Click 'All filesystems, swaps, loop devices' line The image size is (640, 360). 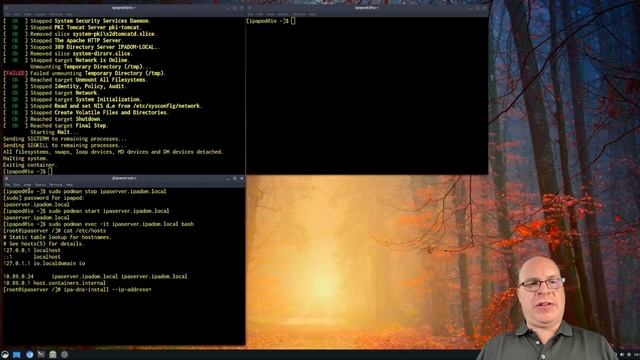click(x=113, y=152)
